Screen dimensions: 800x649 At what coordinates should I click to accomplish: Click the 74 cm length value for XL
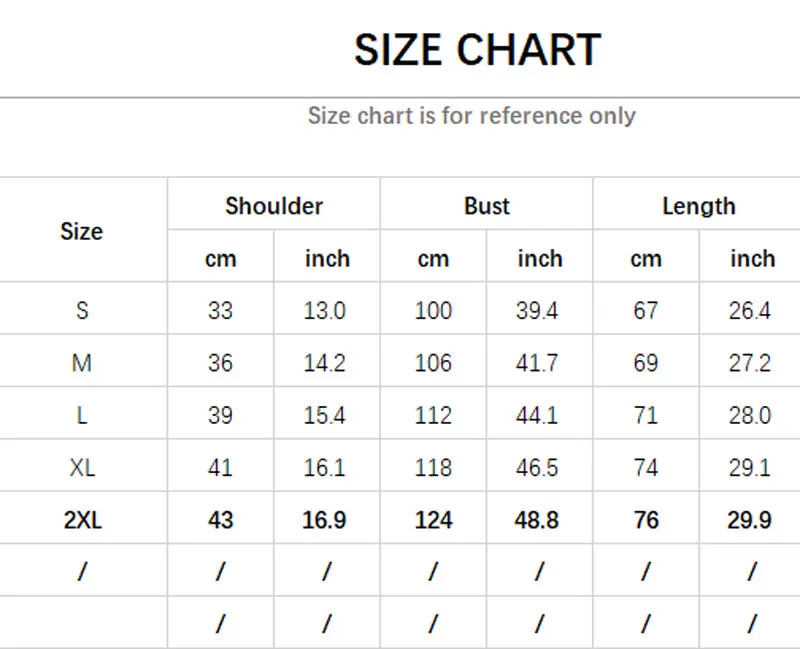646,467
